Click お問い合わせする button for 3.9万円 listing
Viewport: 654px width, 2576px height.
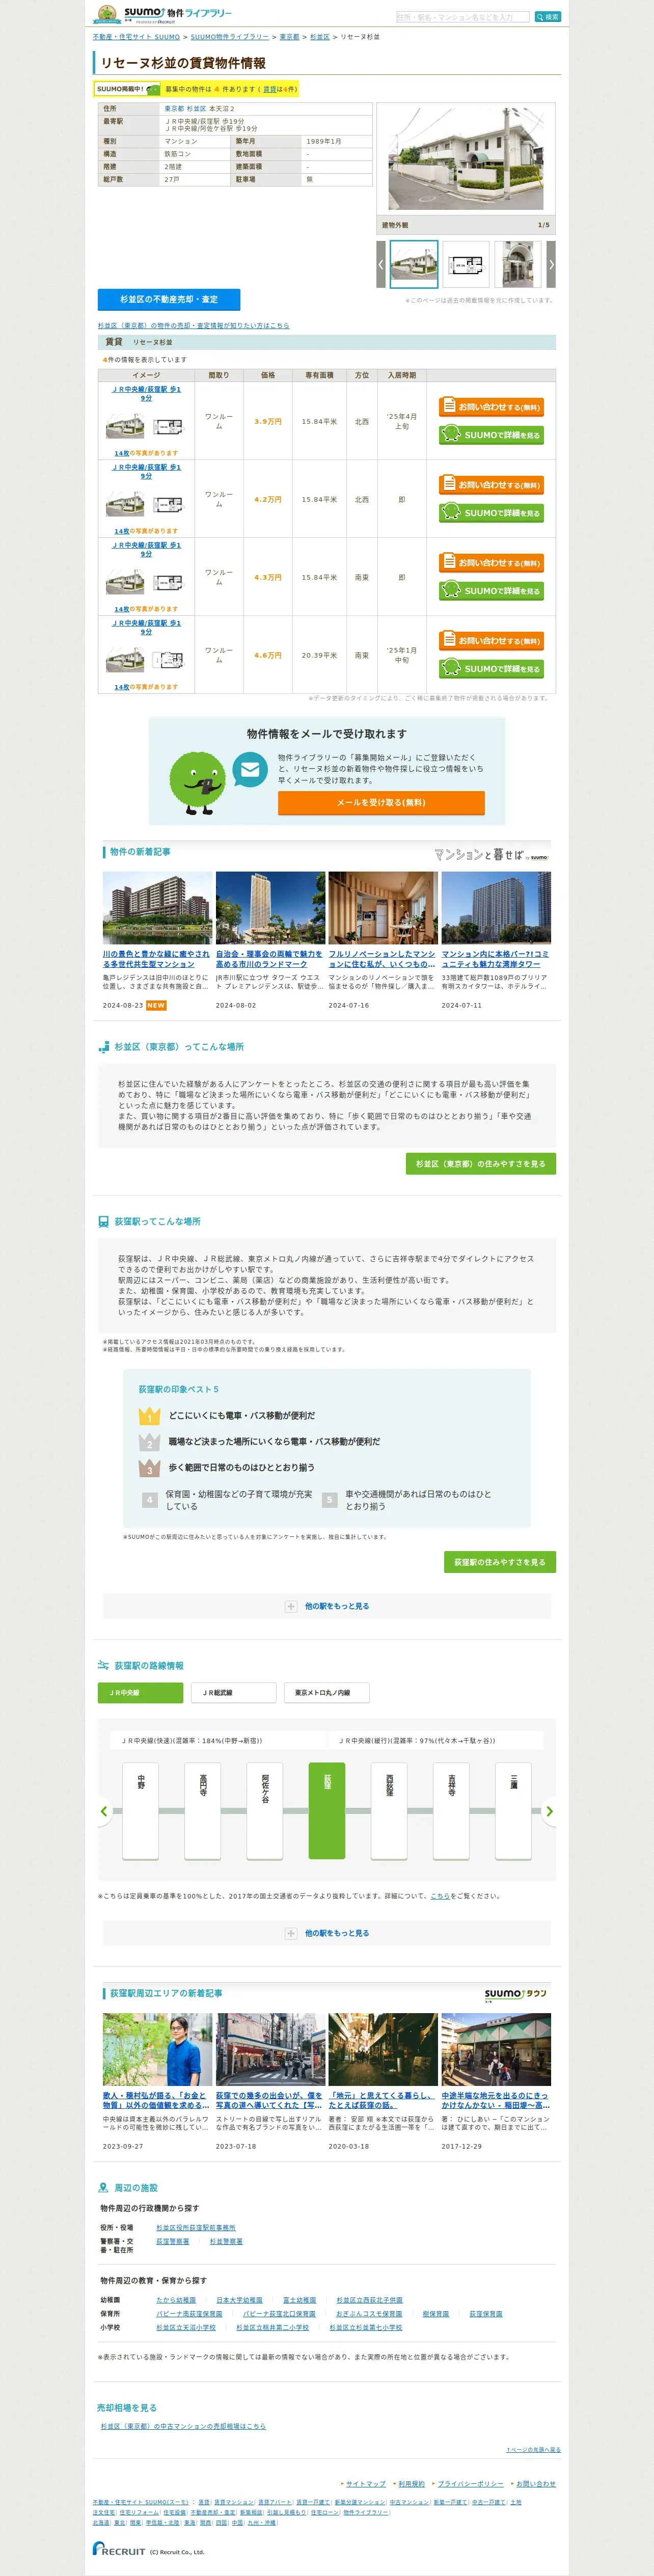pos(491,407)
